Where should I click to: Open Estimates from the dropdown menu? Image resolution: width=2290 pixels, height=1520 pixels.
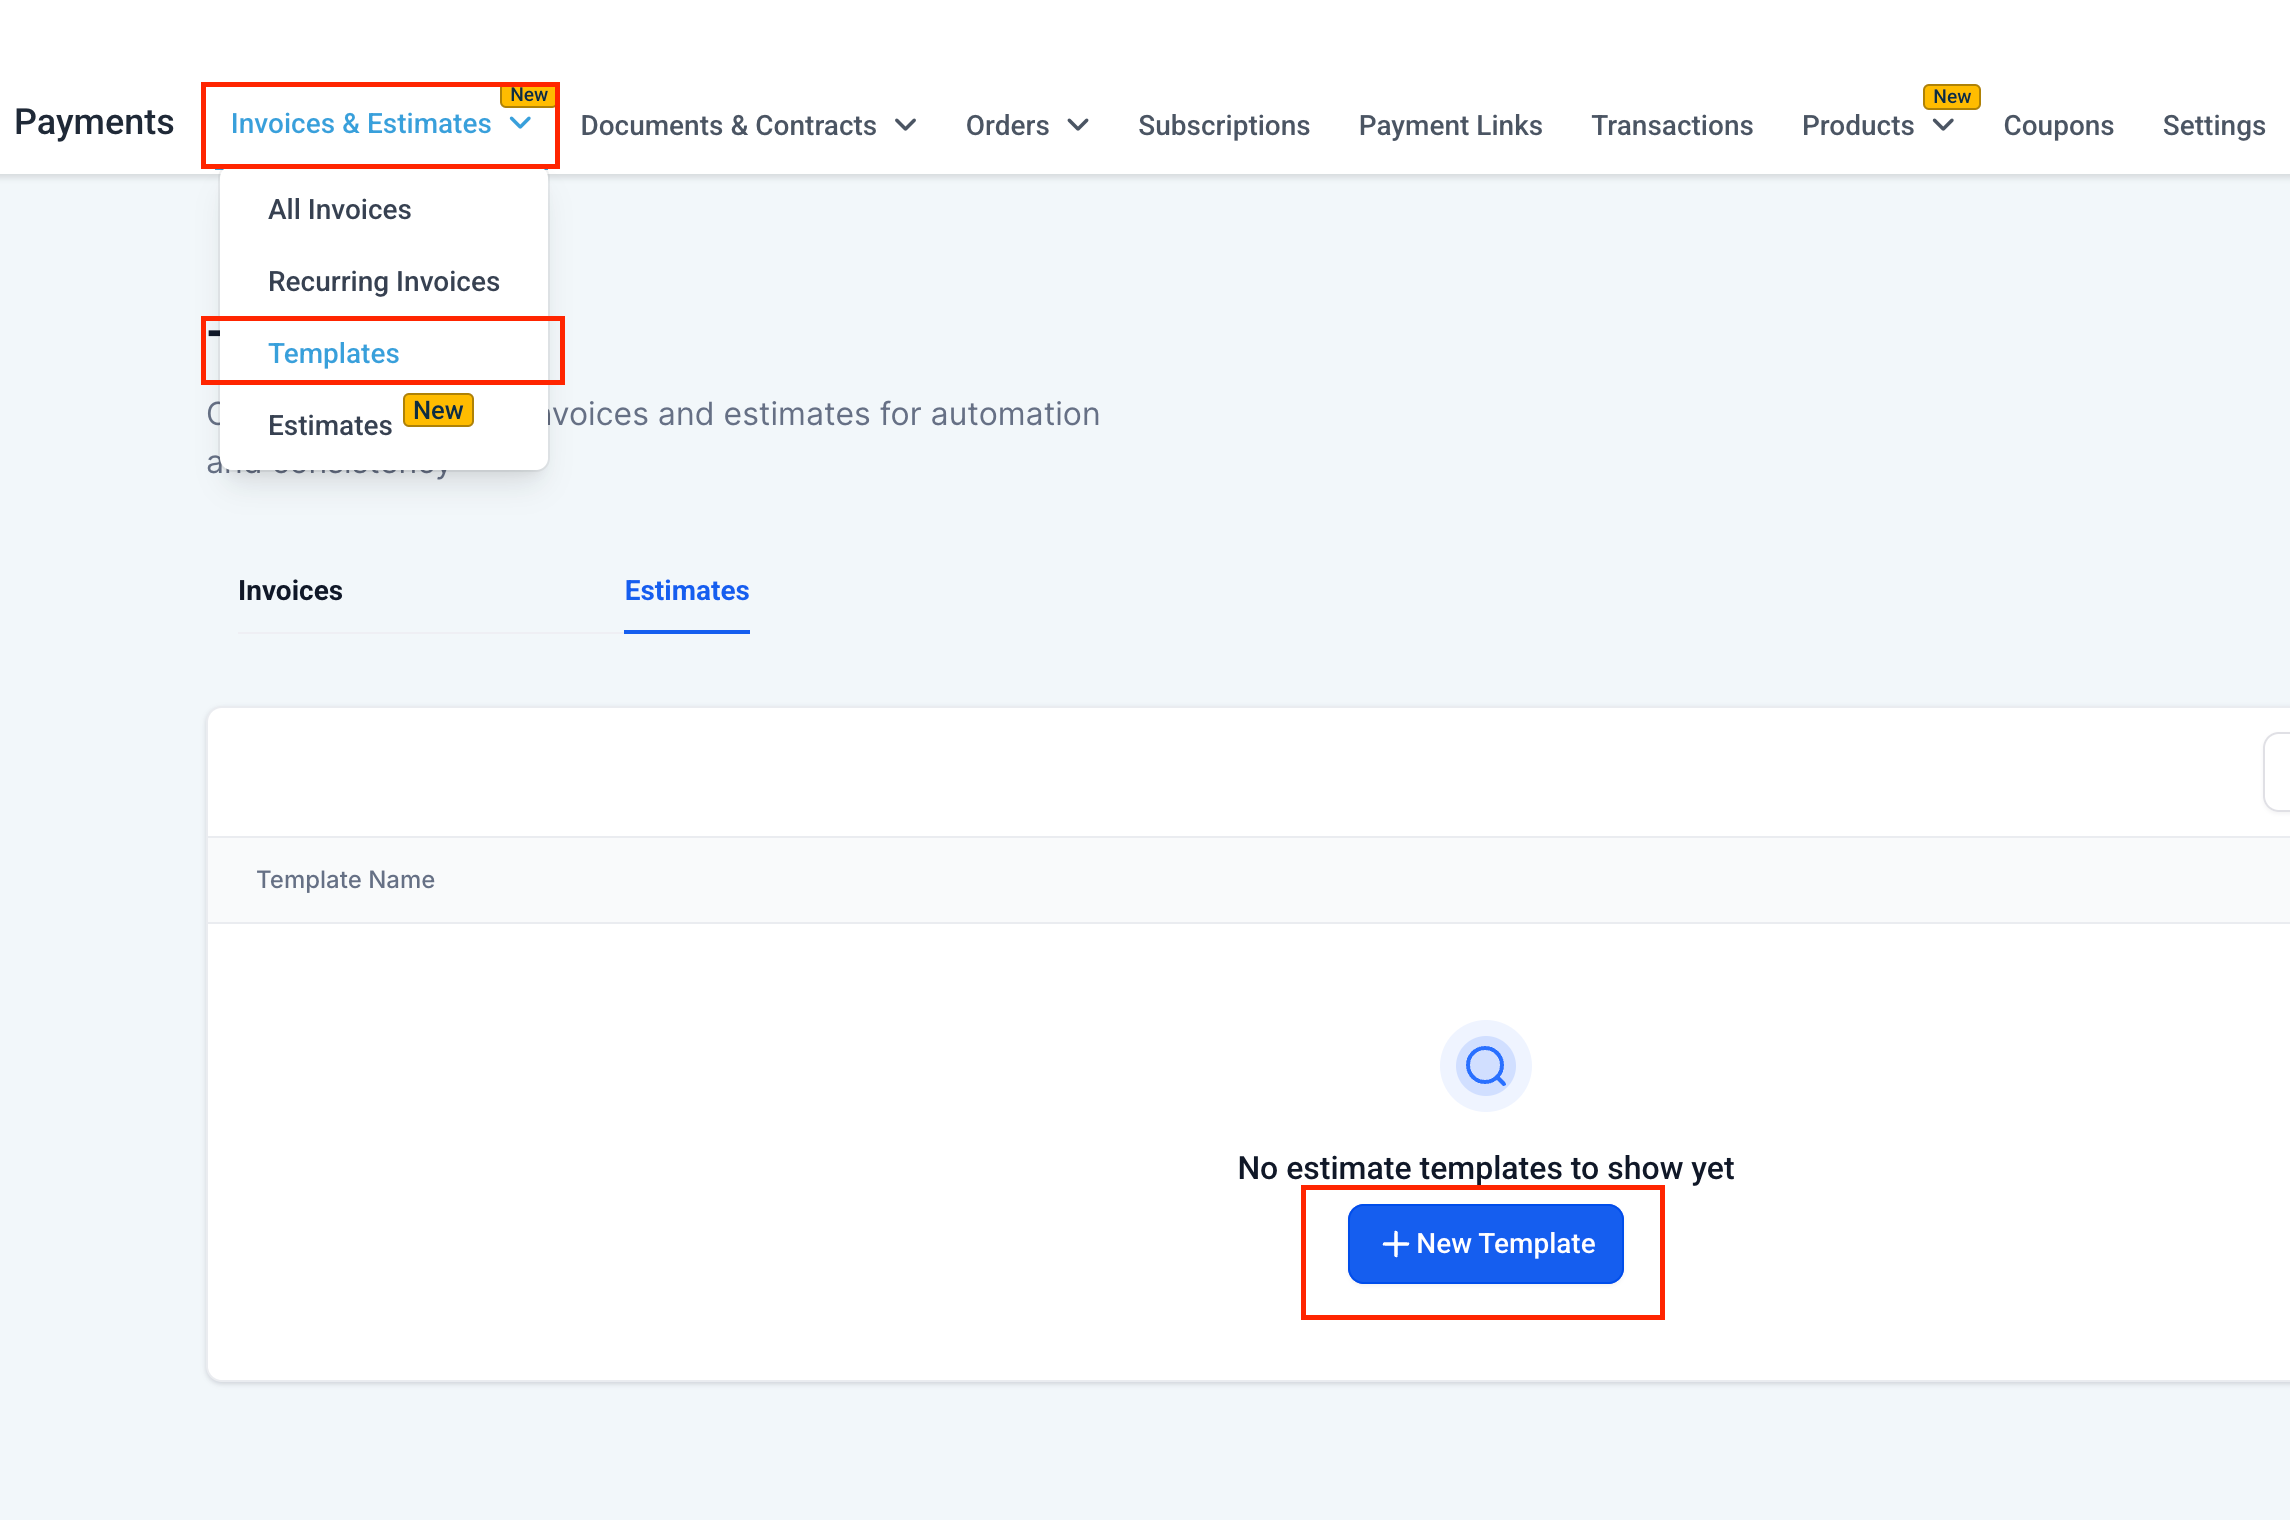coord(330,425)
